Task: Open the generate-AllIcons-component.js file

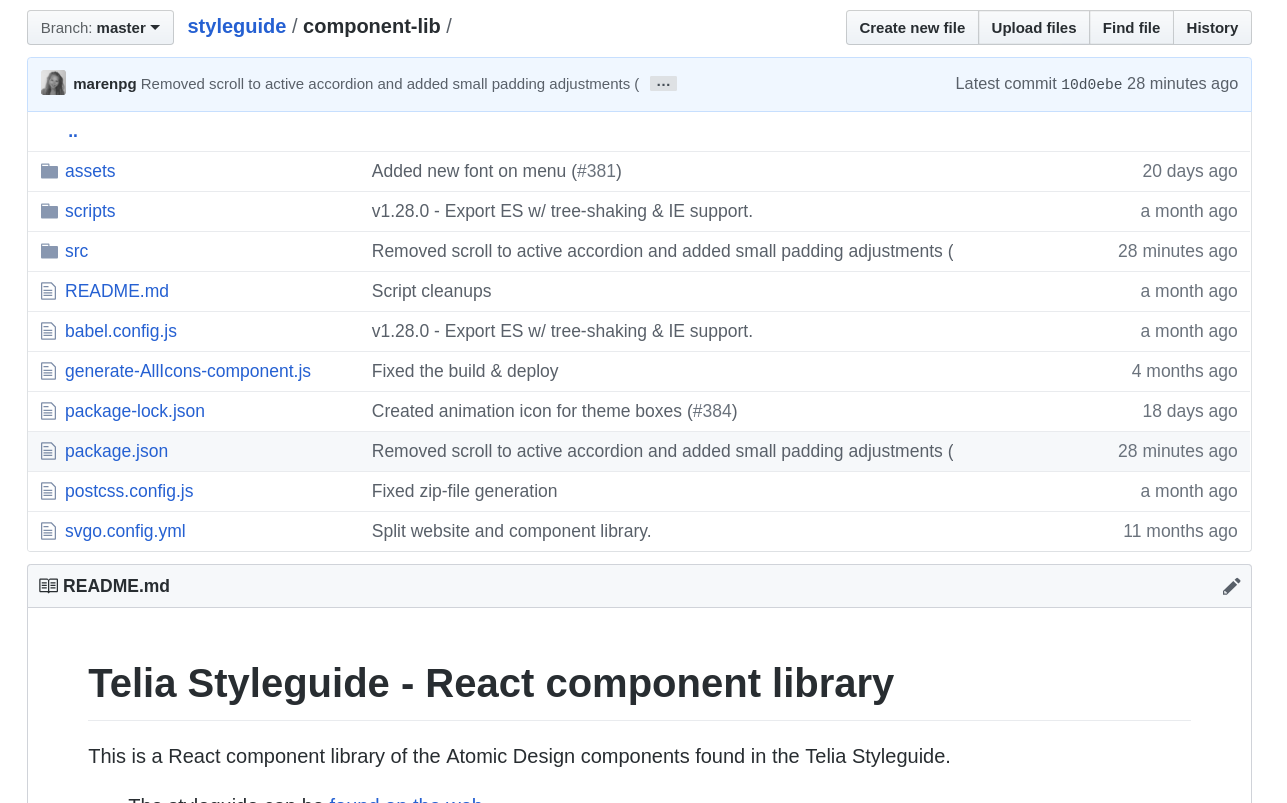Action: pos(188,371)
